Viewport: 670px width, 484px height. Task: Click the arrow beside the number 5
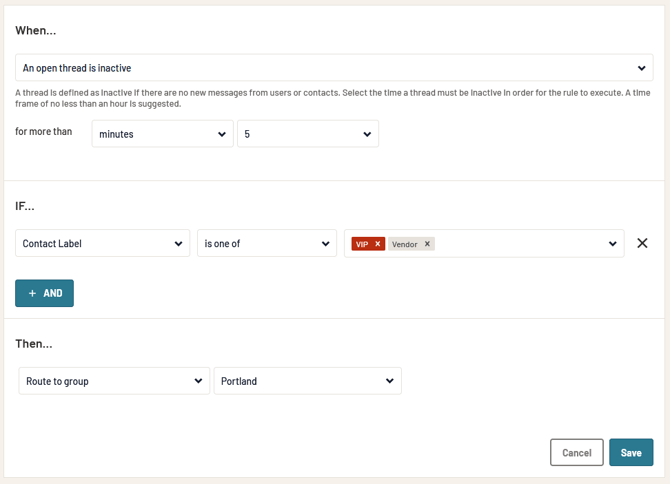pyautogui.click(x=366, y=134)
